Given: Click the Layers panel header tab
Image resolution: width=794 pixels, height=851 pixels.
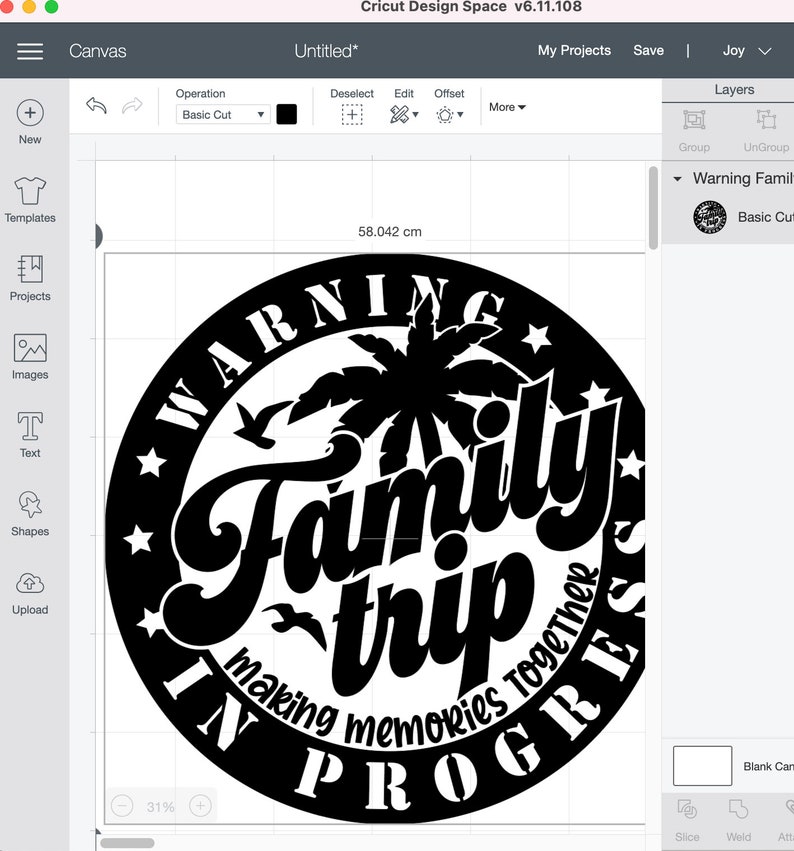Looking at the screenshot, I should (734, 90).
